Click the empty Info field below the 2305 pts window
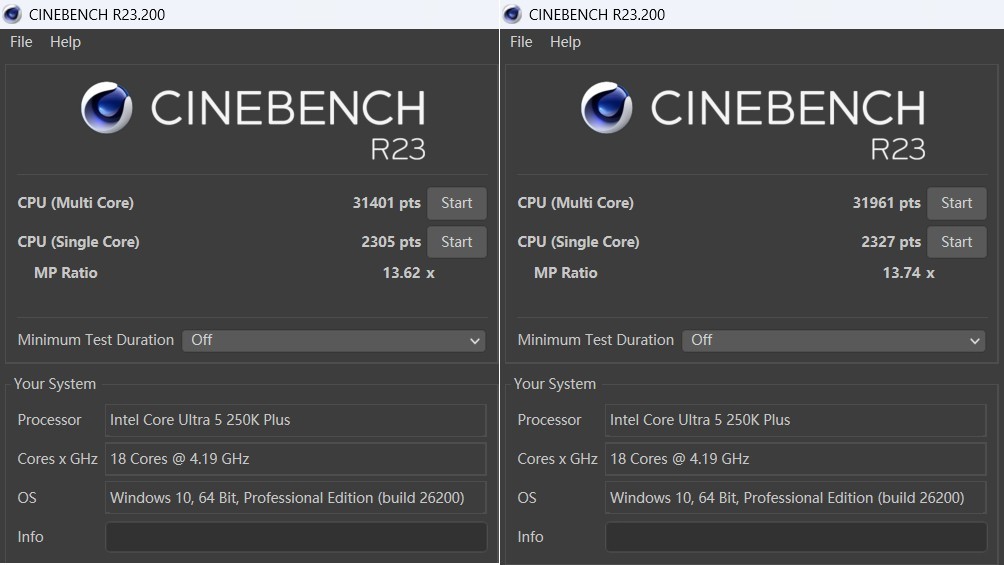1004x565 pixels. (296, 537)
